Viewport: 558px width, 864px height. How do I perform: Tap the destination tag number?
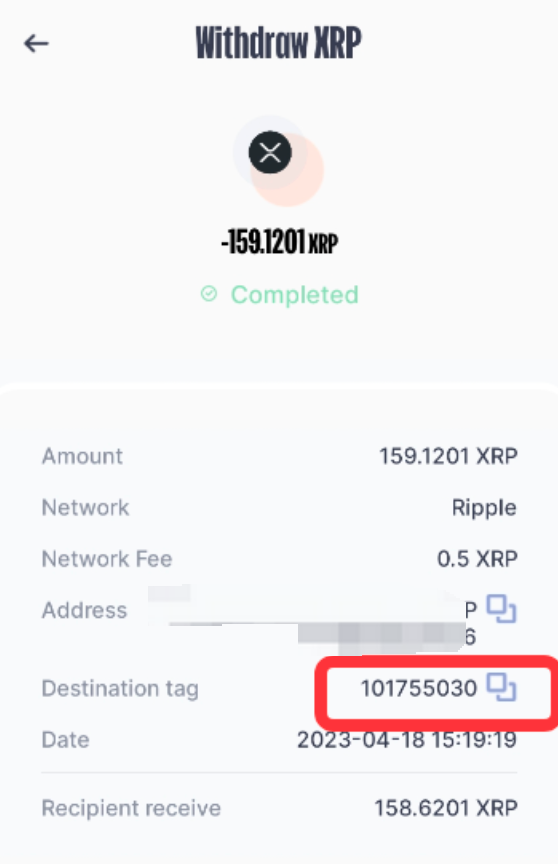tap(419, 688)
